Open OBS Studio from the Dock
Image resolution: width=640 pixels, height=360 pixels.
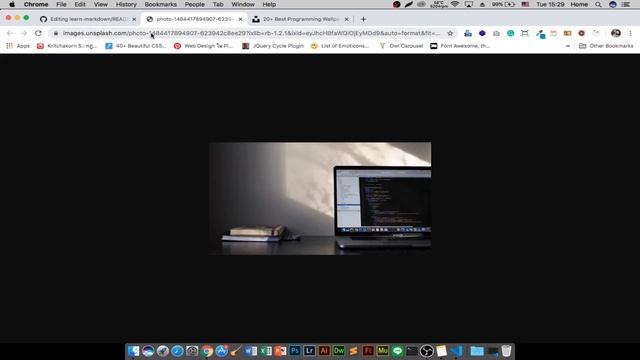[x=427, y=351]
